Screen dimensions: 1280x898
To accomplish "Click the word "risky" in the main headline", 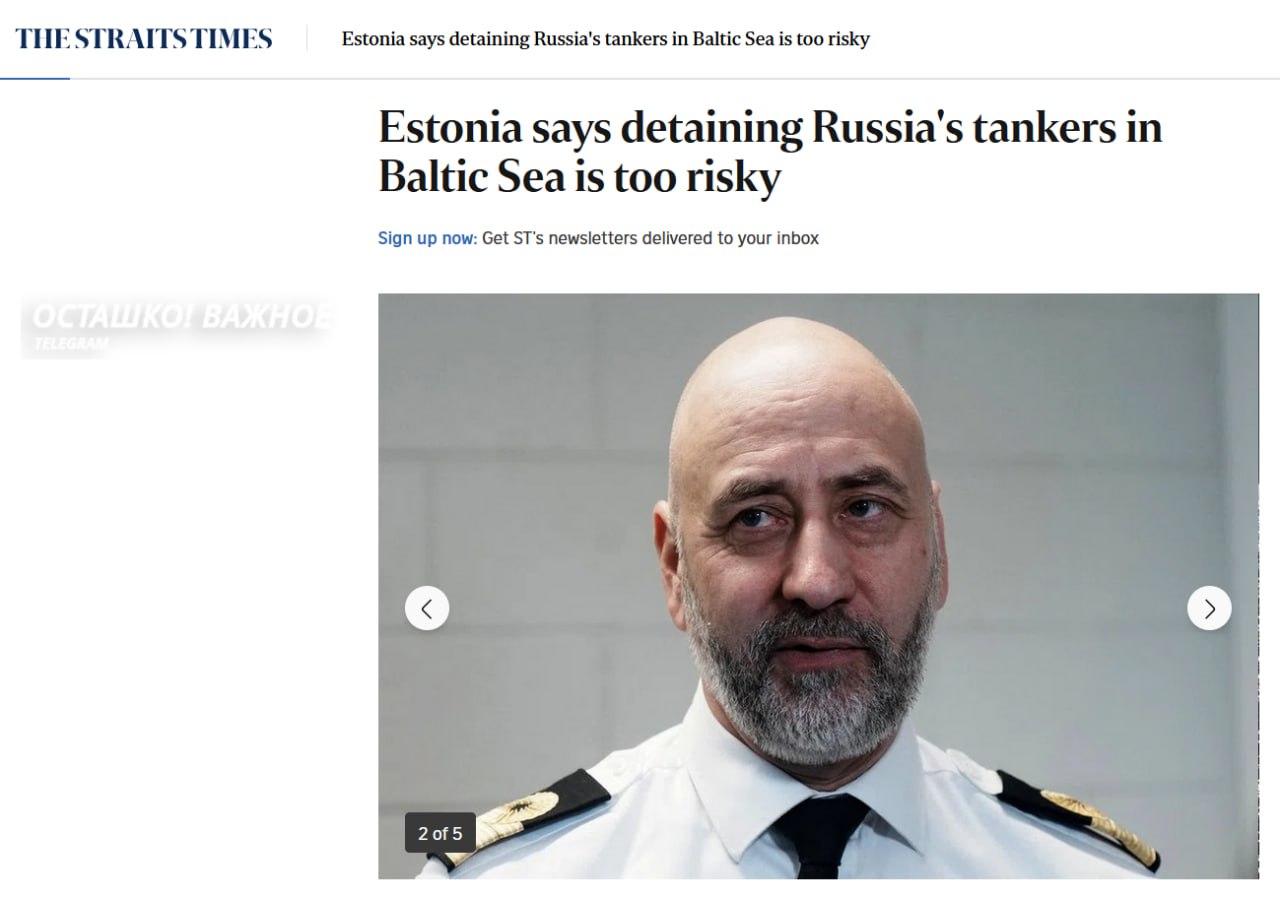I will (x=732, y=178).
